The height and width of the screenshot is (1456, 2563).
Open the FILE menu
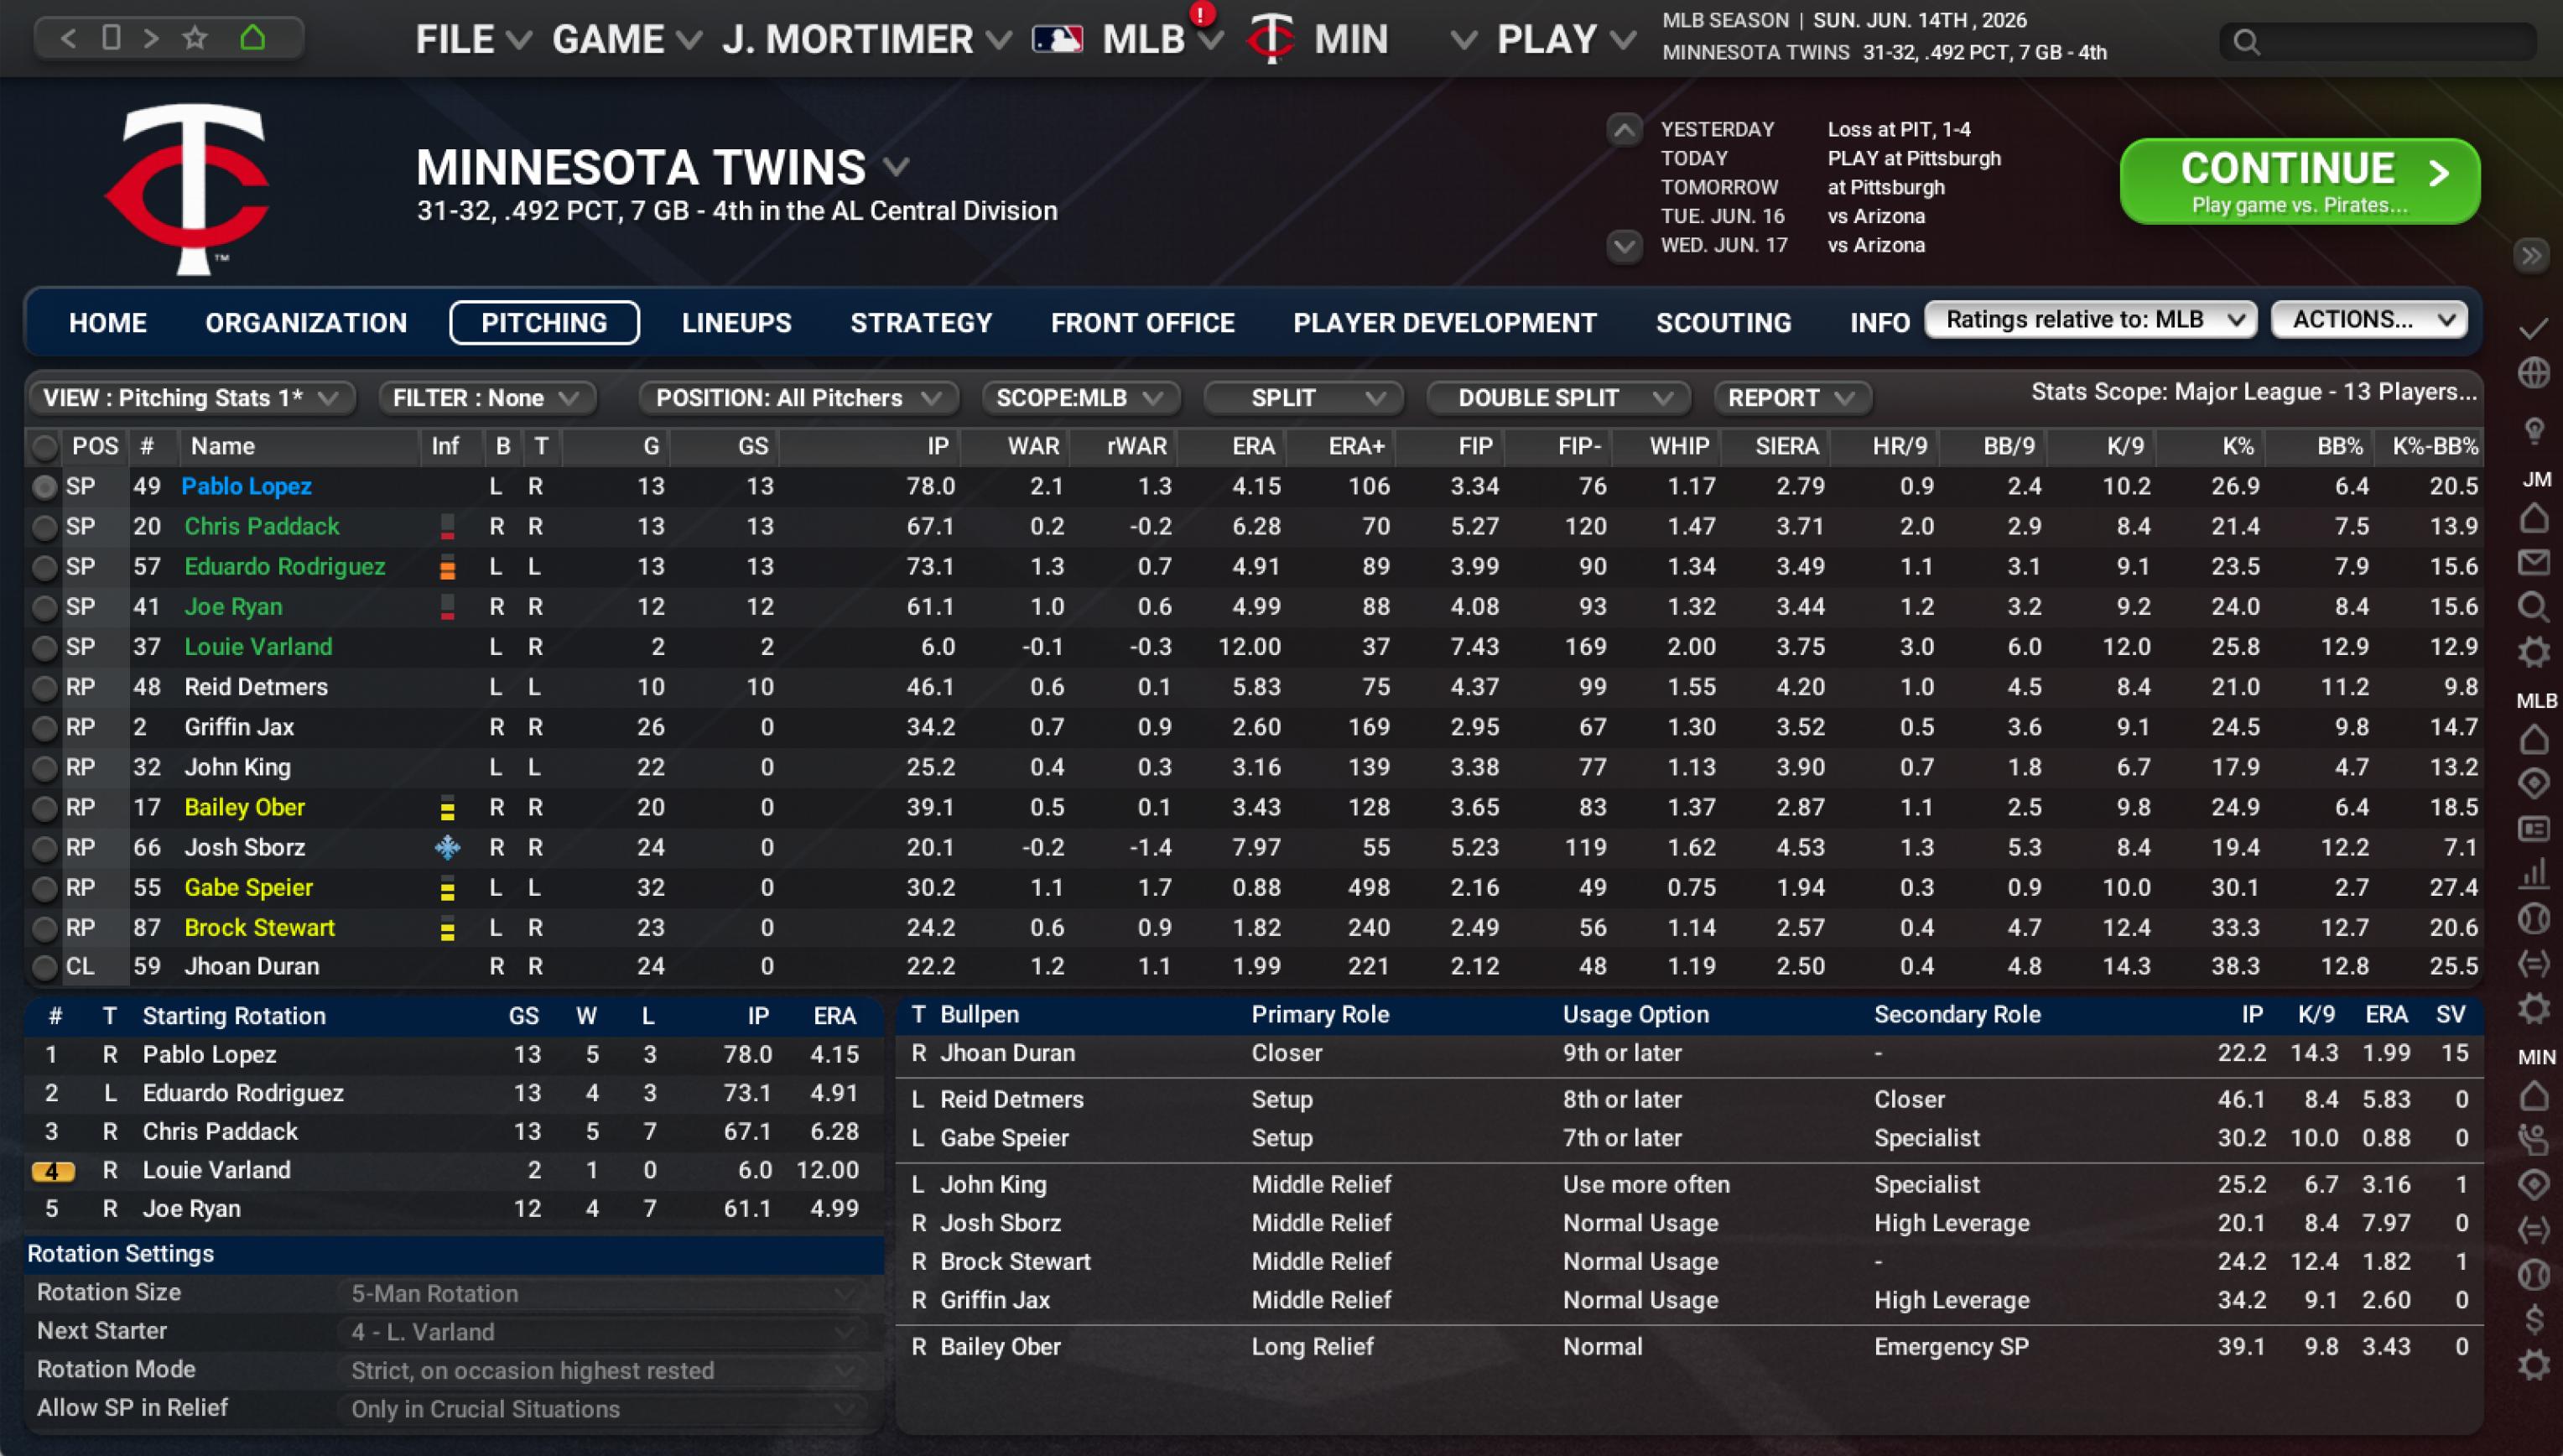click(x=472, y=40)
